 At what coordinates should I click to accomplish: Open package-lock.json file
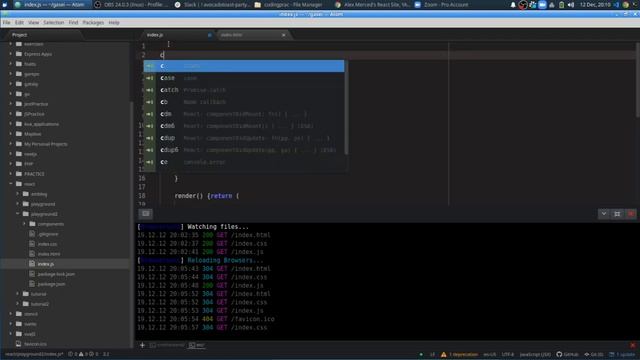tap(56, 274)
